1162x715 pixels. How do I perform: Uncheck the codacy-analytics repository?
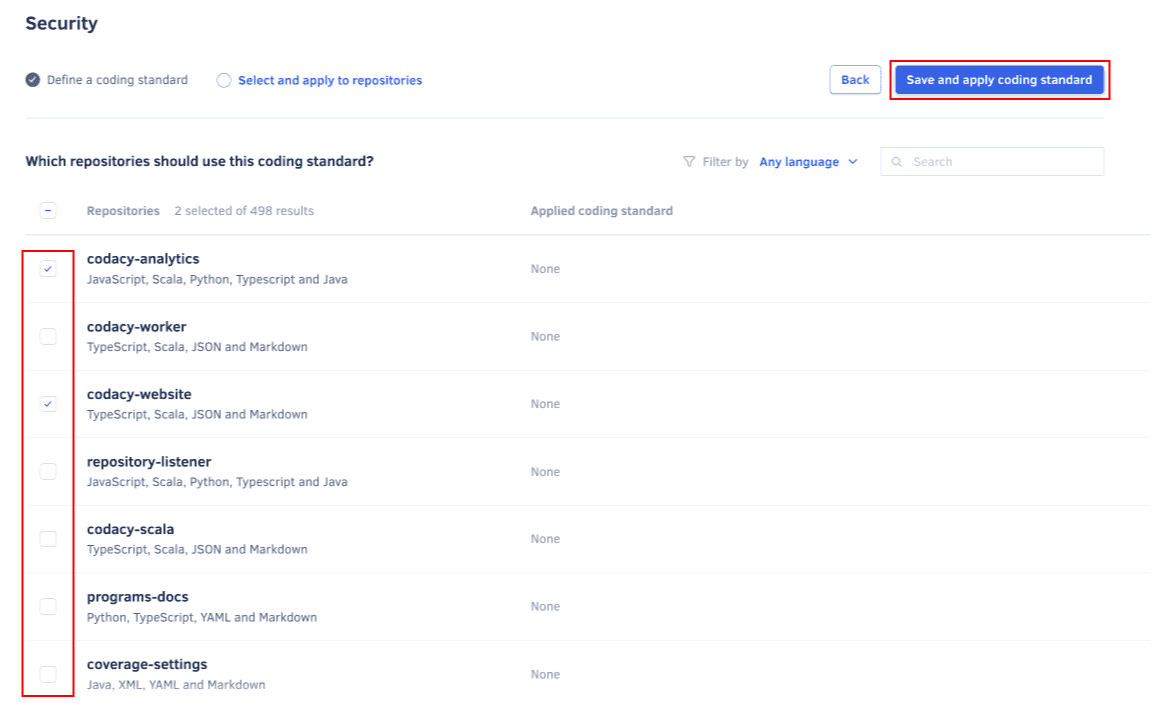point(47,268)
